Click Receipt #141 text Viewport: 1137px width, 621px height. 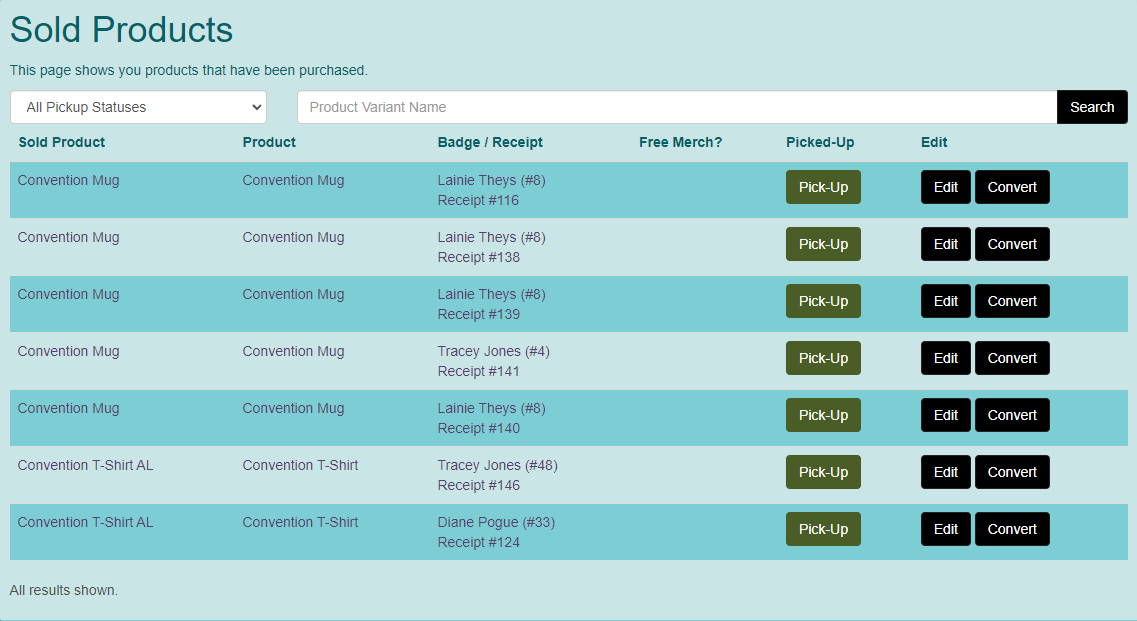(x=479, y=371)
